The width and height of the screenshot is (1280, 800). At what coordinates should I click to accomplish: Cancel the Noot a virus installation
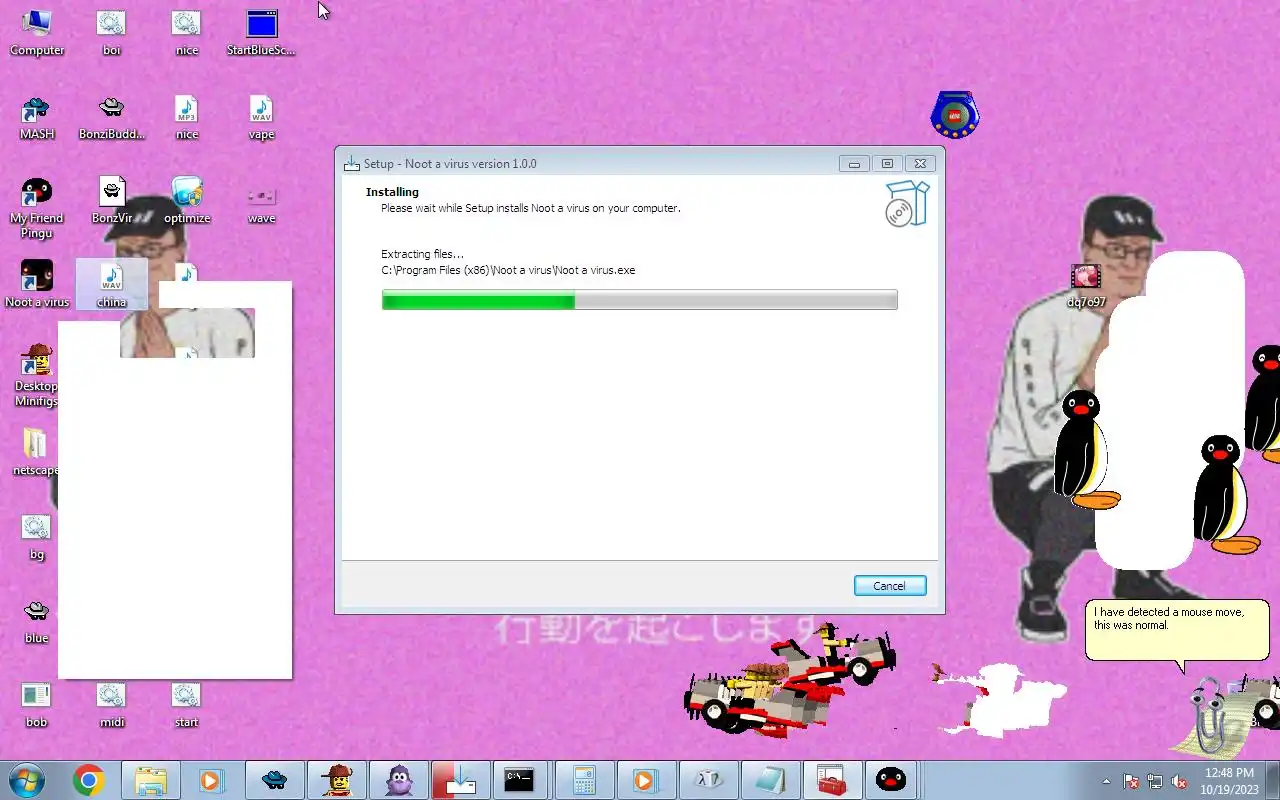pyautogui.click(x=890, y=586)
